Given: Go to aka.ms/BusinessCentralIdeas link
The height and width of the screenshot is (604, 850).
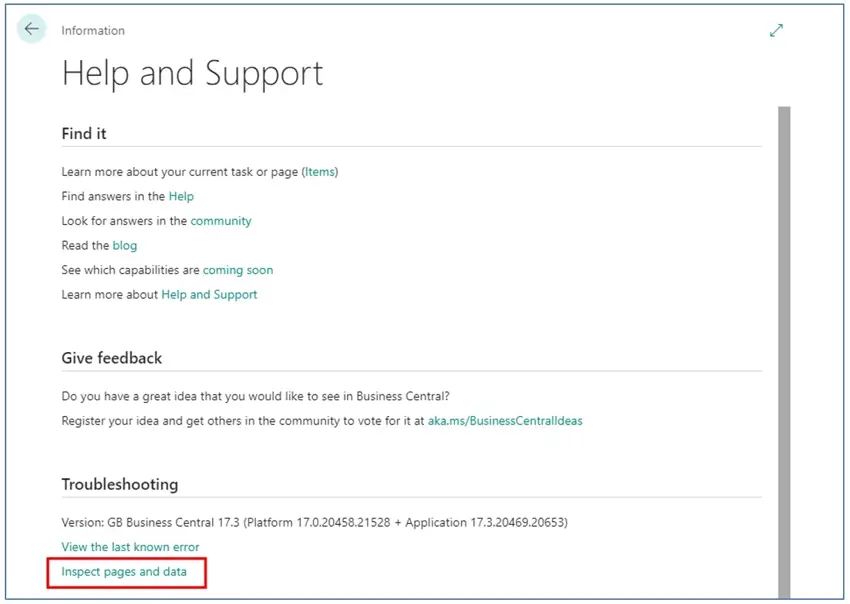Looking at the screenshot, I should 505,421.
